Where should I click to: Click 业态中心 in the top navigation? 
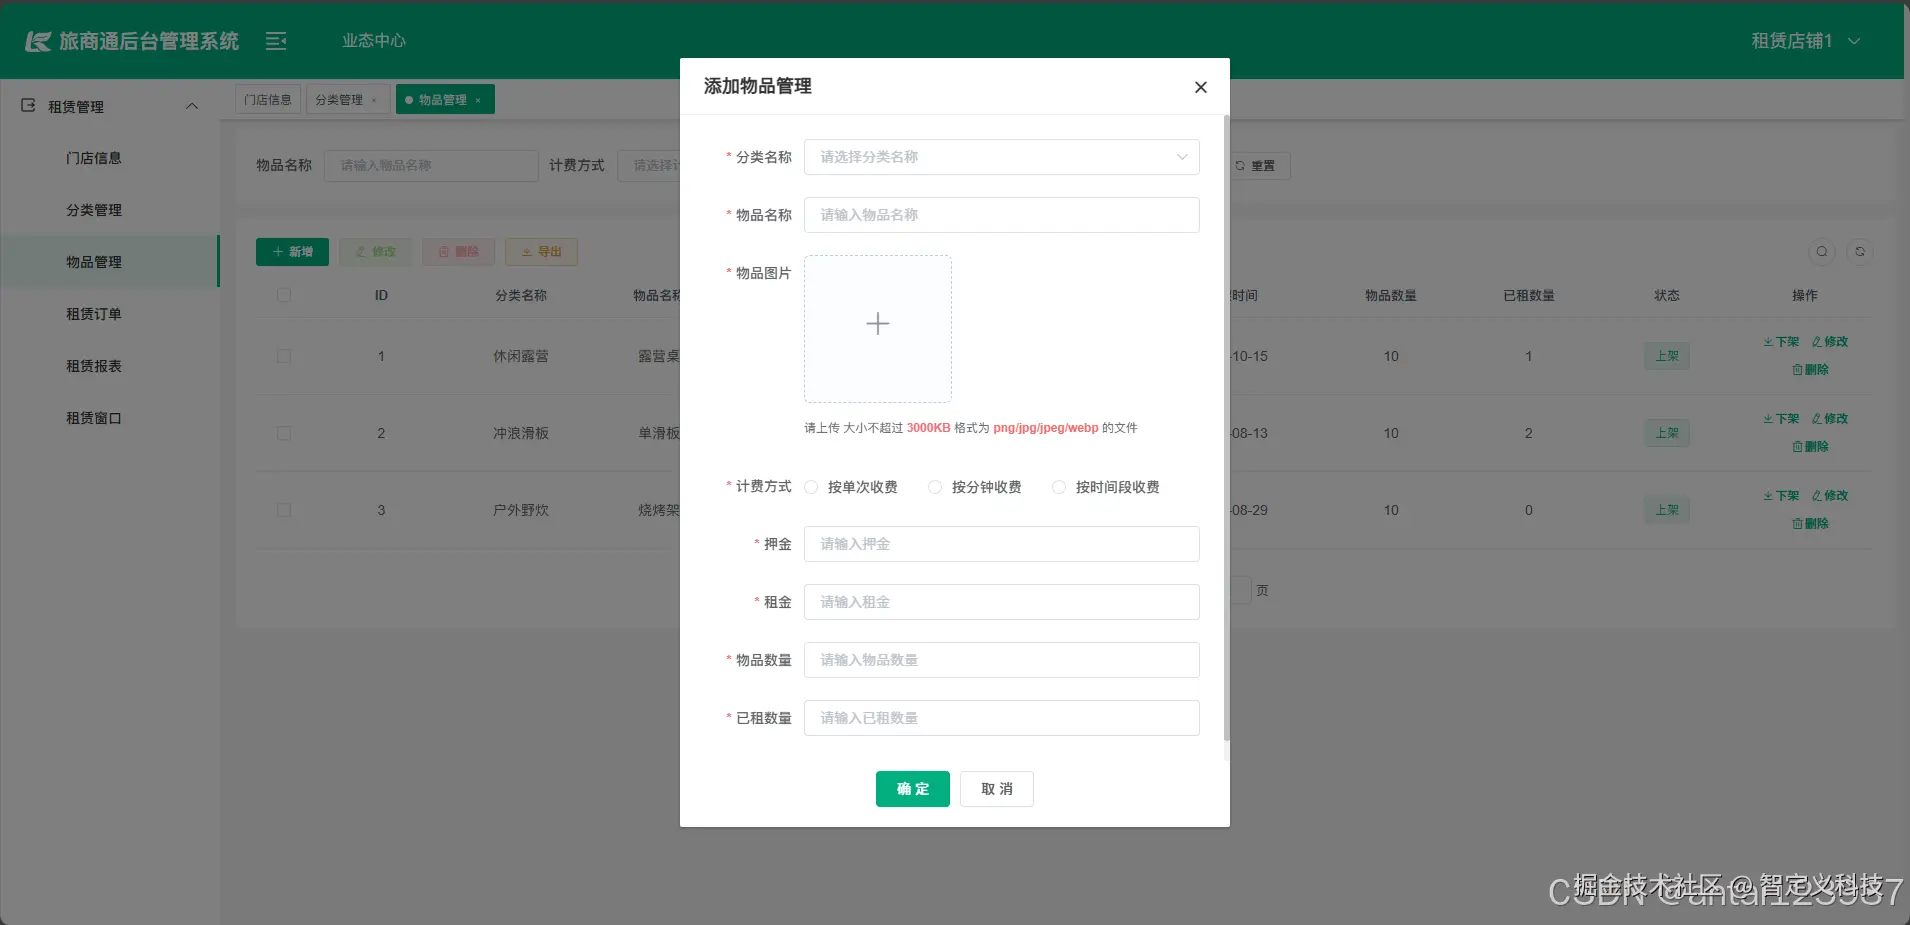pyautogui.click(x=374, y=41)
